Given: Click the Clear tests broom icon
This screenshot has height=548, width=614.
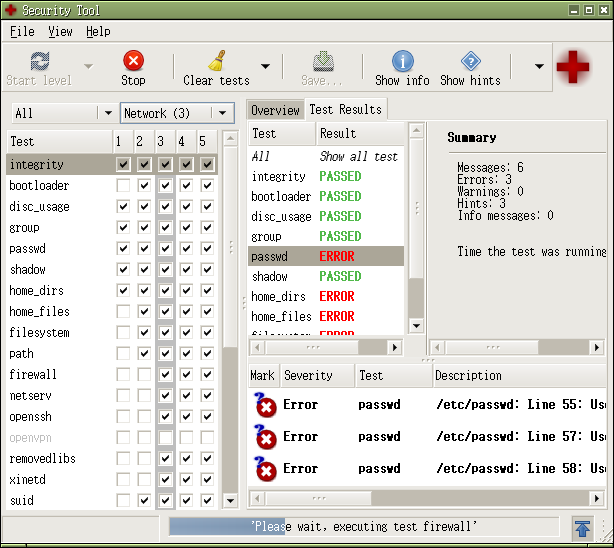Looking at the screenshot, I should tap(216, 61).
